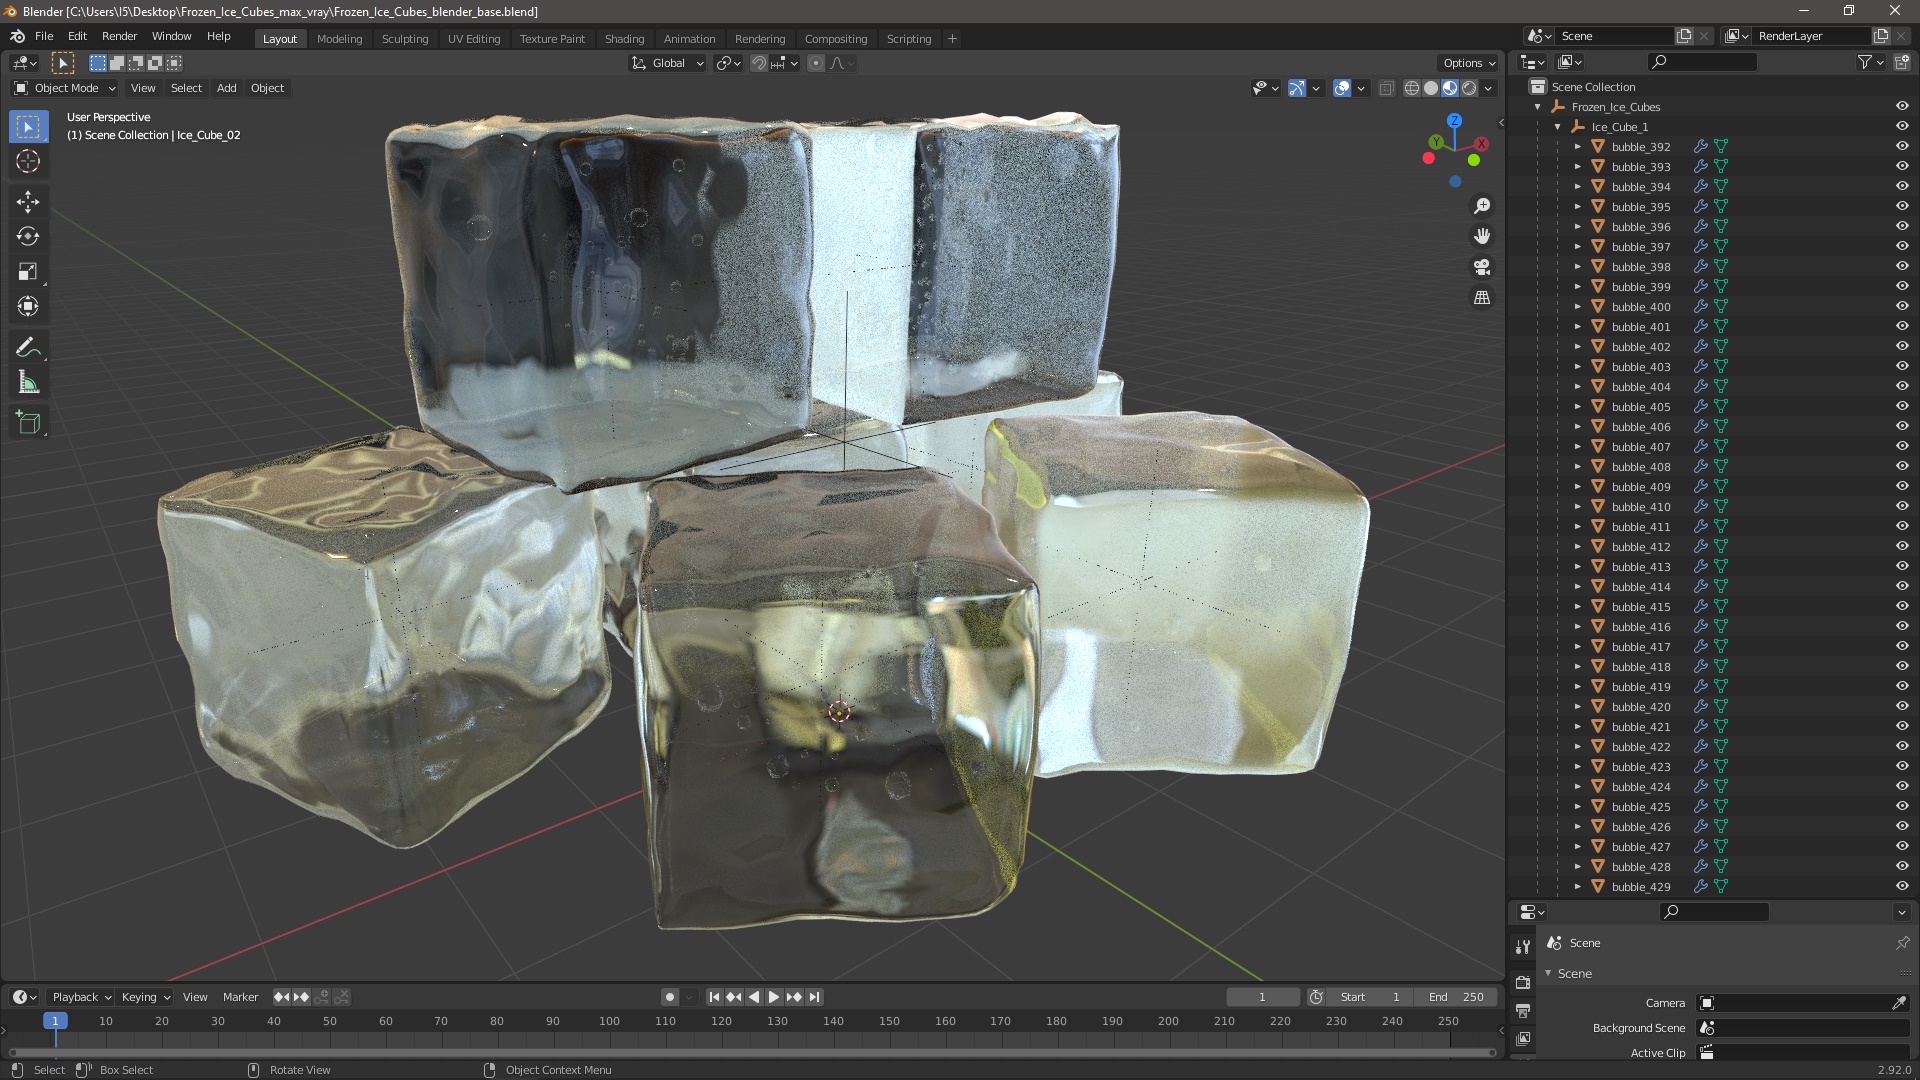Switch to rendered viewport shading
Viewport: 1920px width, 1080px height.
click(x=1469, y=88)
